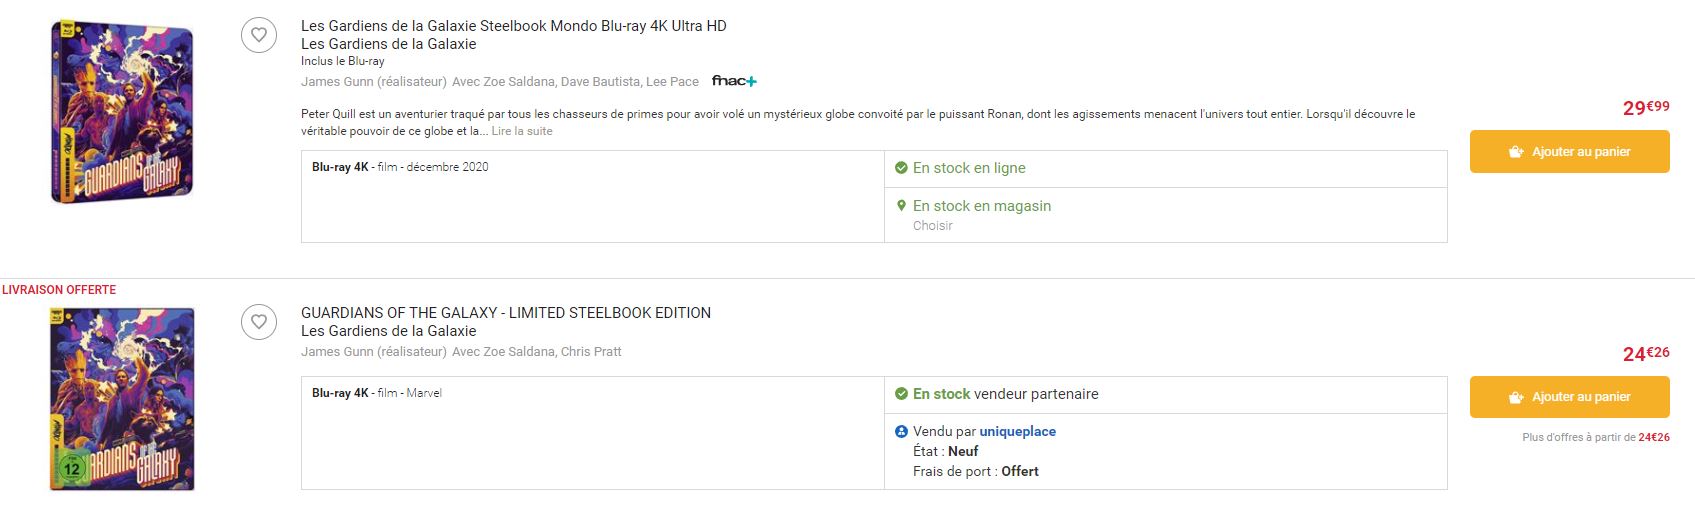This screenshot has width=1695, height=515.
Task: Open first Steelbook Mondo cover thumbnail
Action: (x=122, y=113)
